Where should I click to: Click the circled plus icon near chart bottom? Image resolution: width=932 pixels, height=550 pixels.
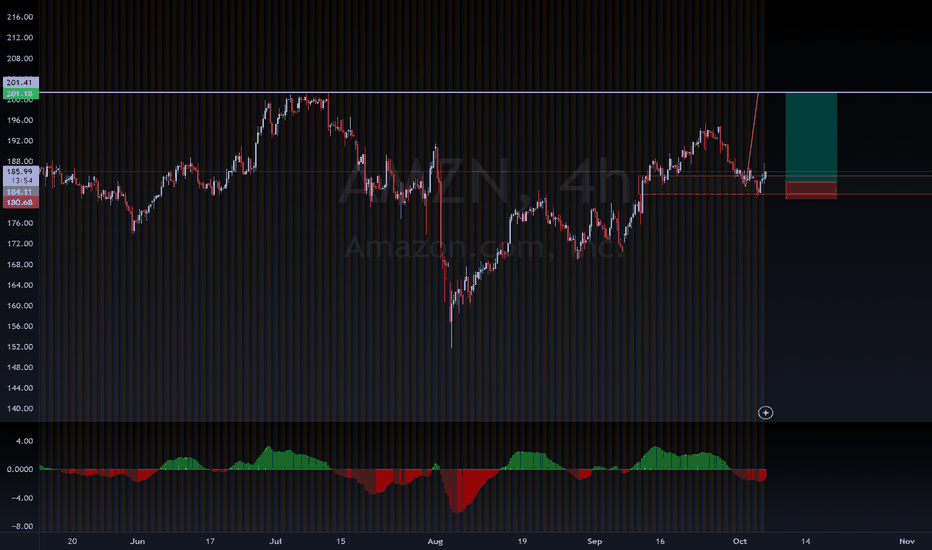[766, 413]
